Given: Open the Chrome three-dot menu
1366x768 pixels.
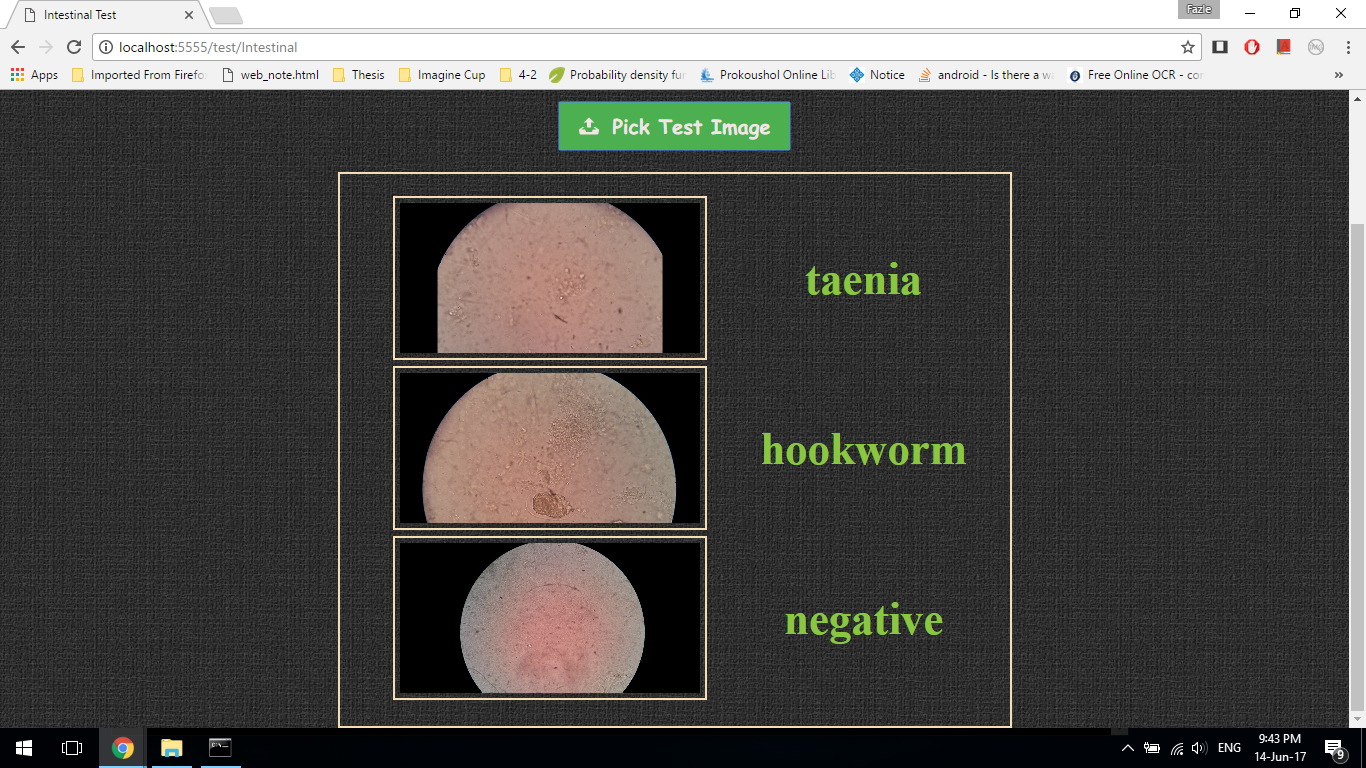Looking at the screenshot, I should click(x=1347, y=47).
